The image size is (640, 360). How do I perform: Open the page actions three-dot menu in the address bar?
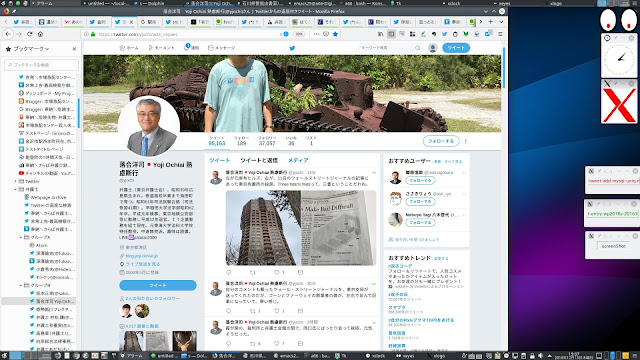(x=316, y=34)
